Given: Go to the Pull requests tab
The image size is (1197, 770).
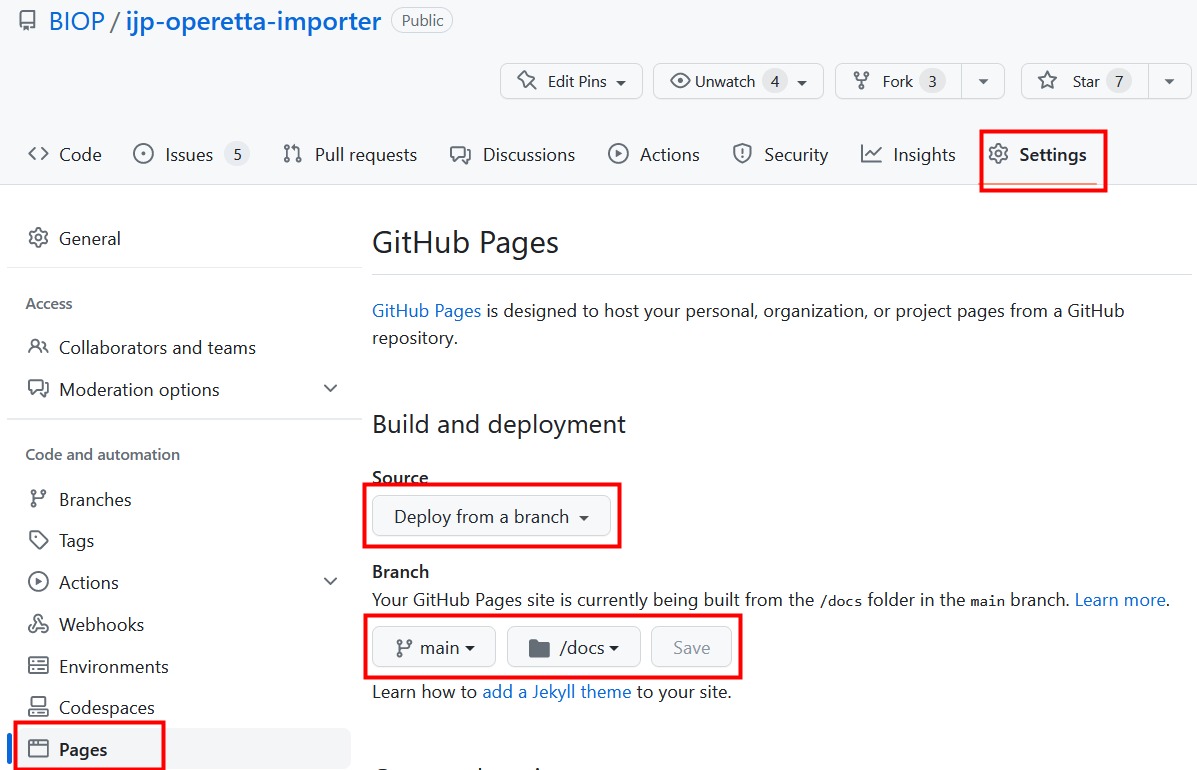Looking at the screenshot, I should click(x=350, y=154).
